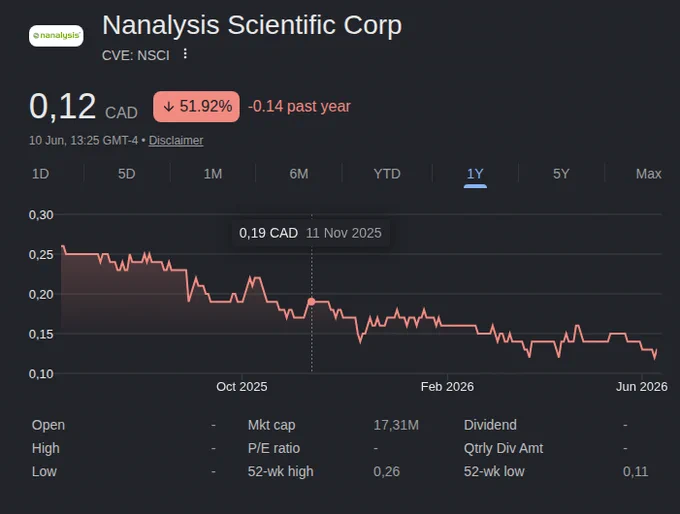Screen dimensions: 680x514
Task: Click the down arrow in the 51.92% badge
Action: click(x=169, y=107)
